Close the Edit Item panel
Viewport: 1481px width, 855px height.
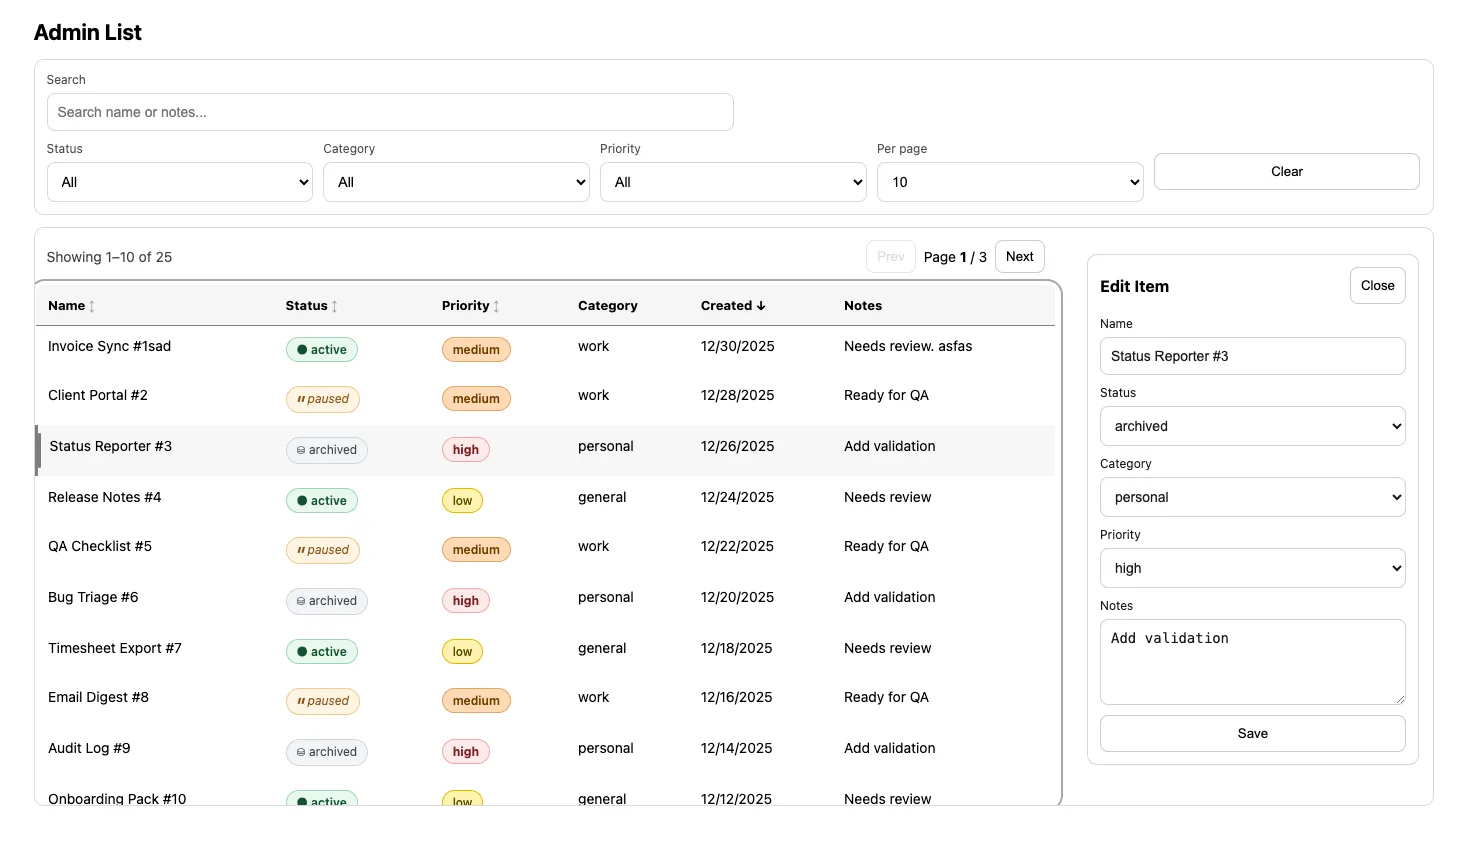(x=1378, y=285)
